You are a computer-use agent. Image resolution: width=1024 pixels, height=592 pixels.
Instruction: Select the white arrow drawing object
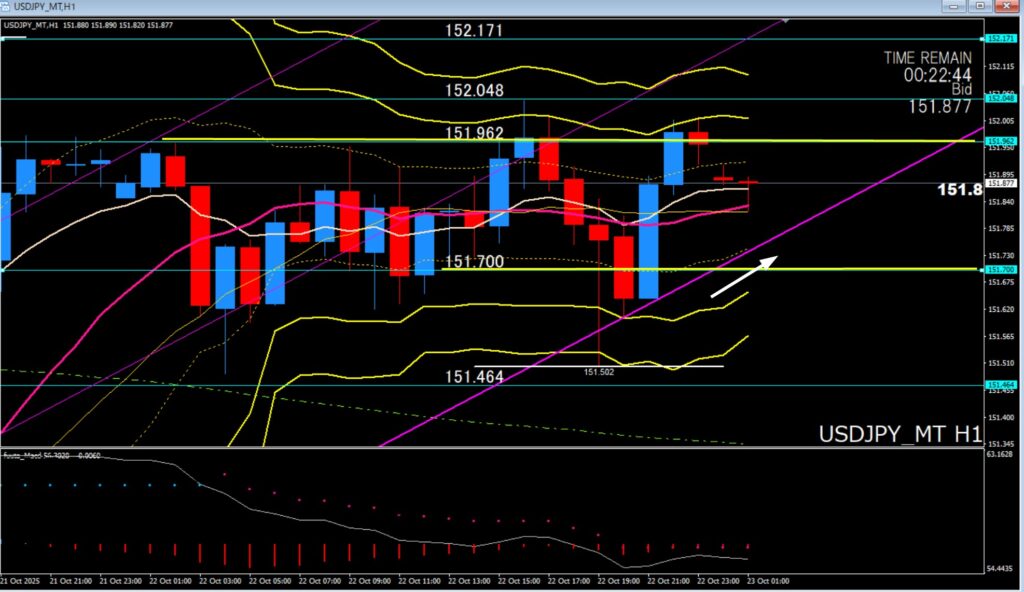pyautogui.click(x=743, y=276)
